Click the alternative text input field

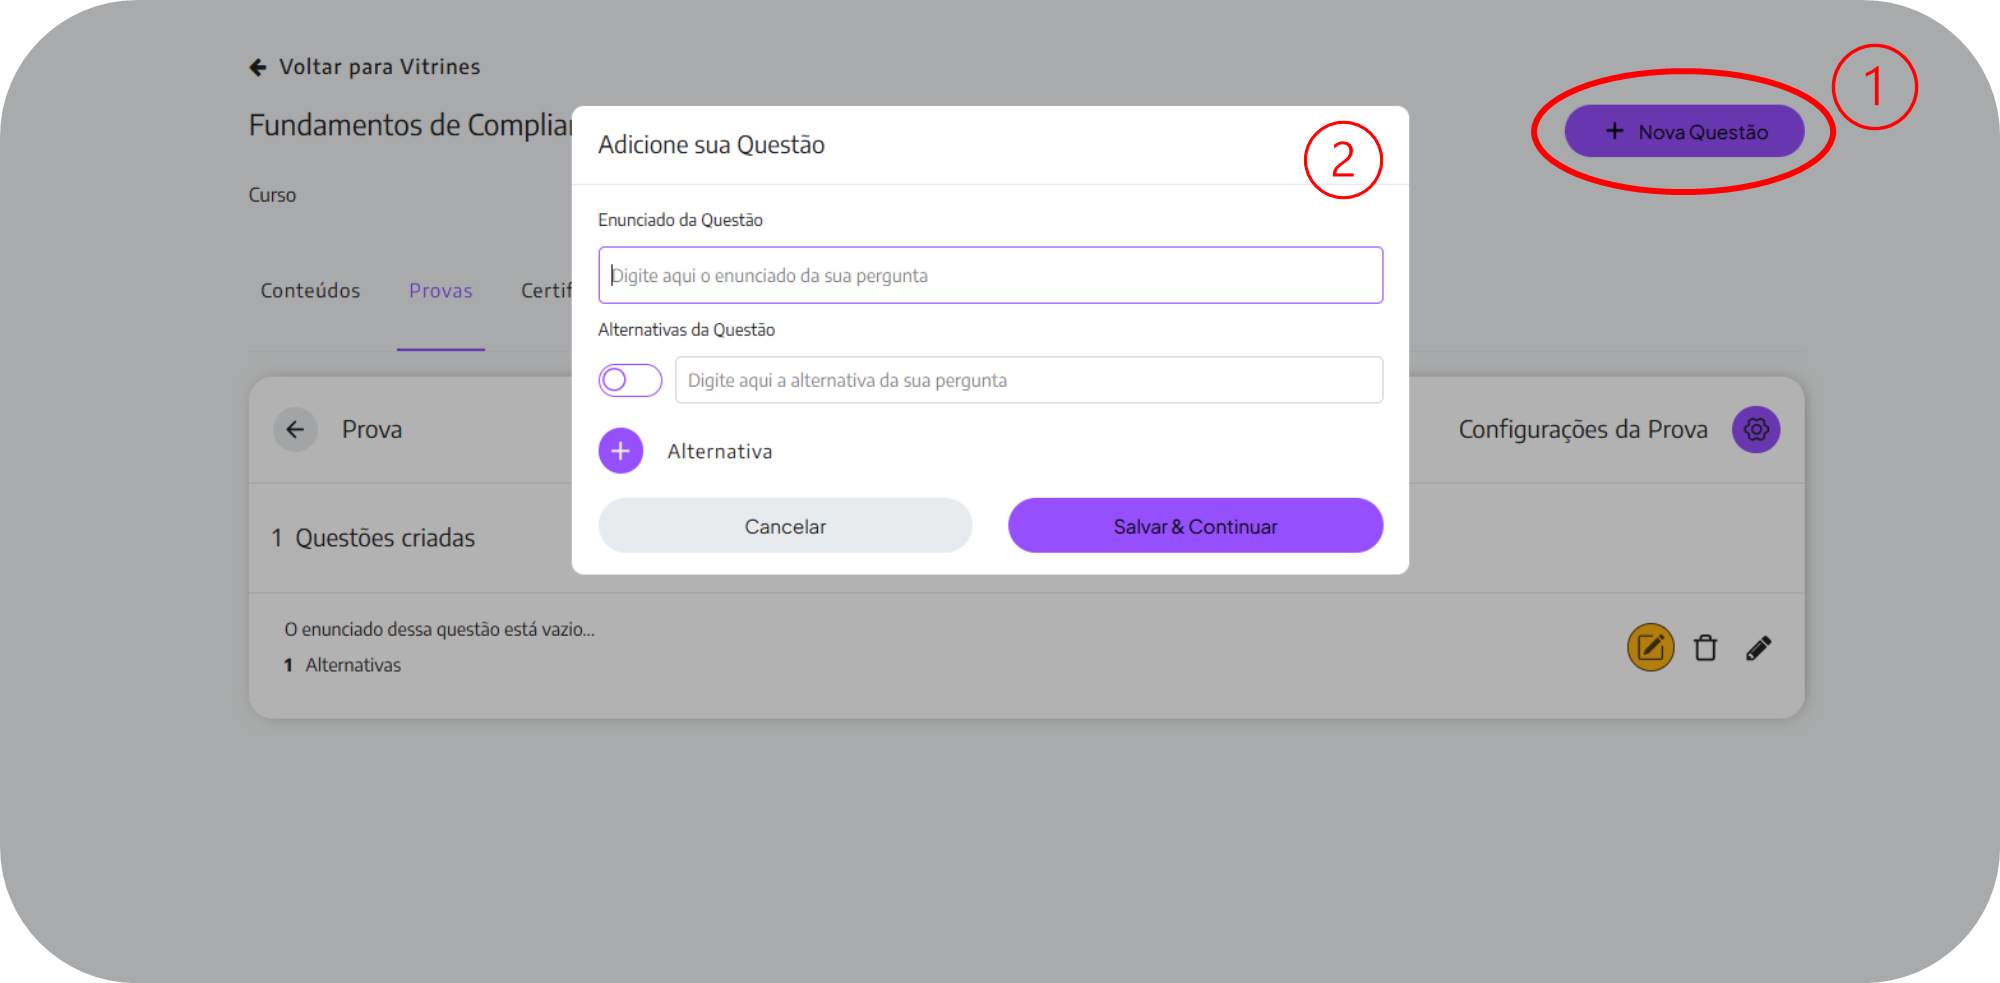point(1028,380)
